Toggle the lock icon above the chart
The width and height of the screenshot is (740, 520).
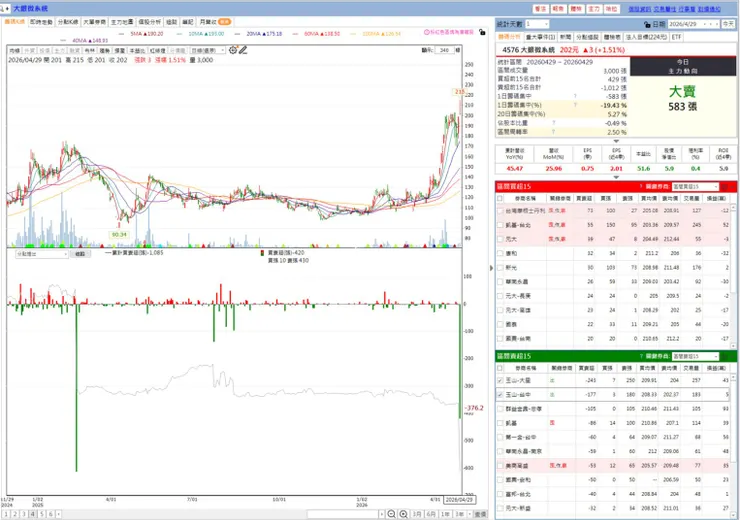pos(482,32)
